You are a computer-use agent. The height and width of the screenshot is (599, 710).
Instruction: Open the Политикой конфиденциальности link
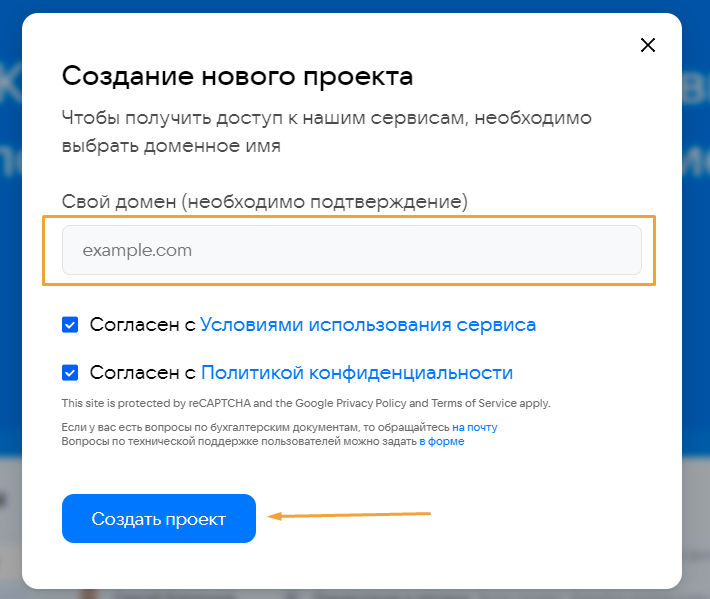pyautogui.click(x=357, y=373)
